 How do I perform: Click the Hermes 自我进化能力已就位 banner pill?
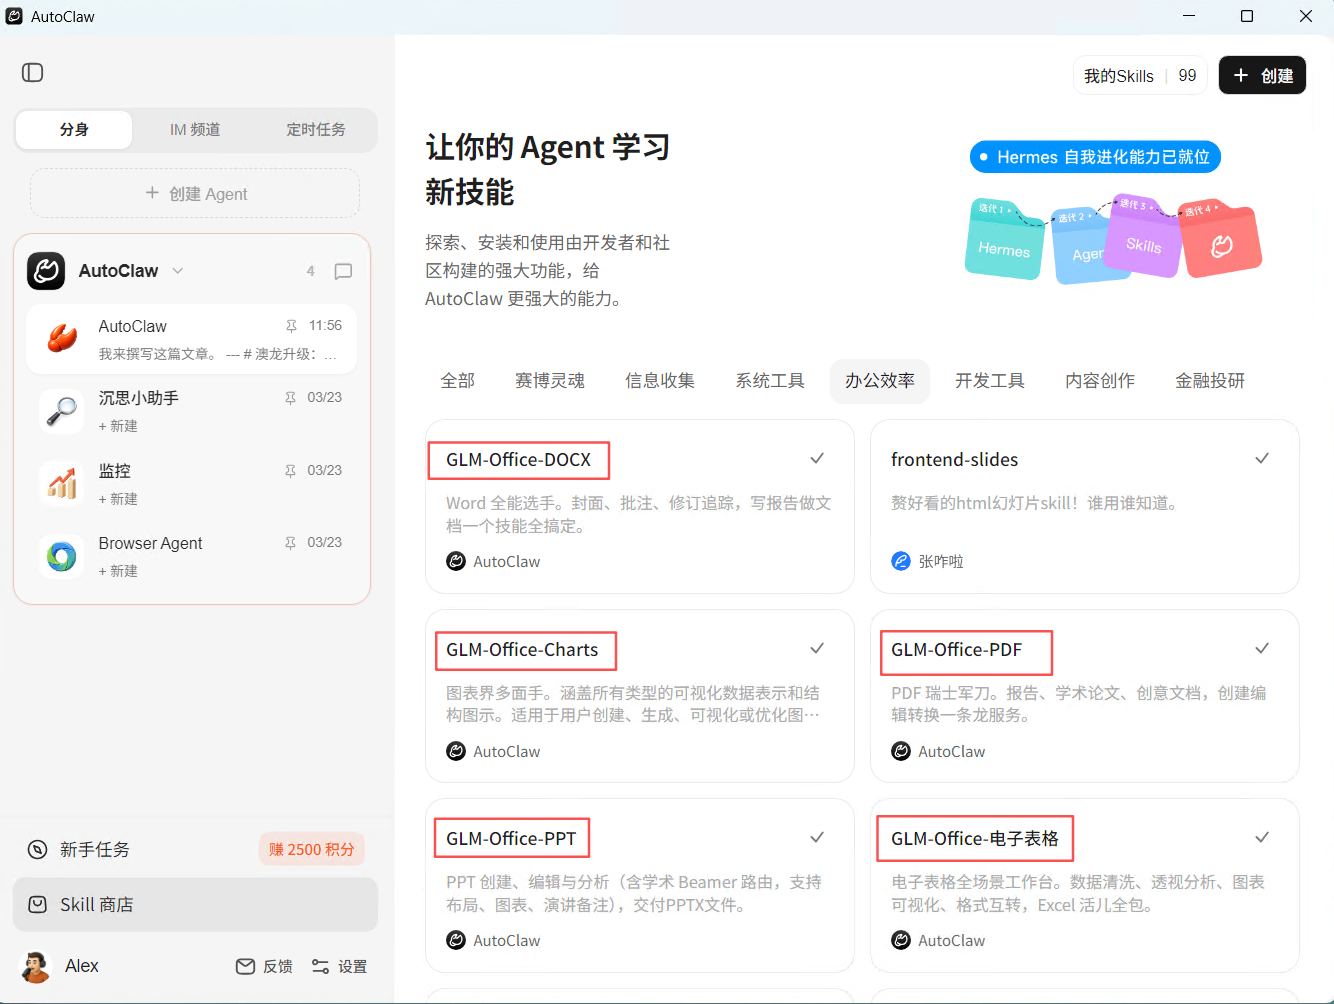coord(1095,157)
